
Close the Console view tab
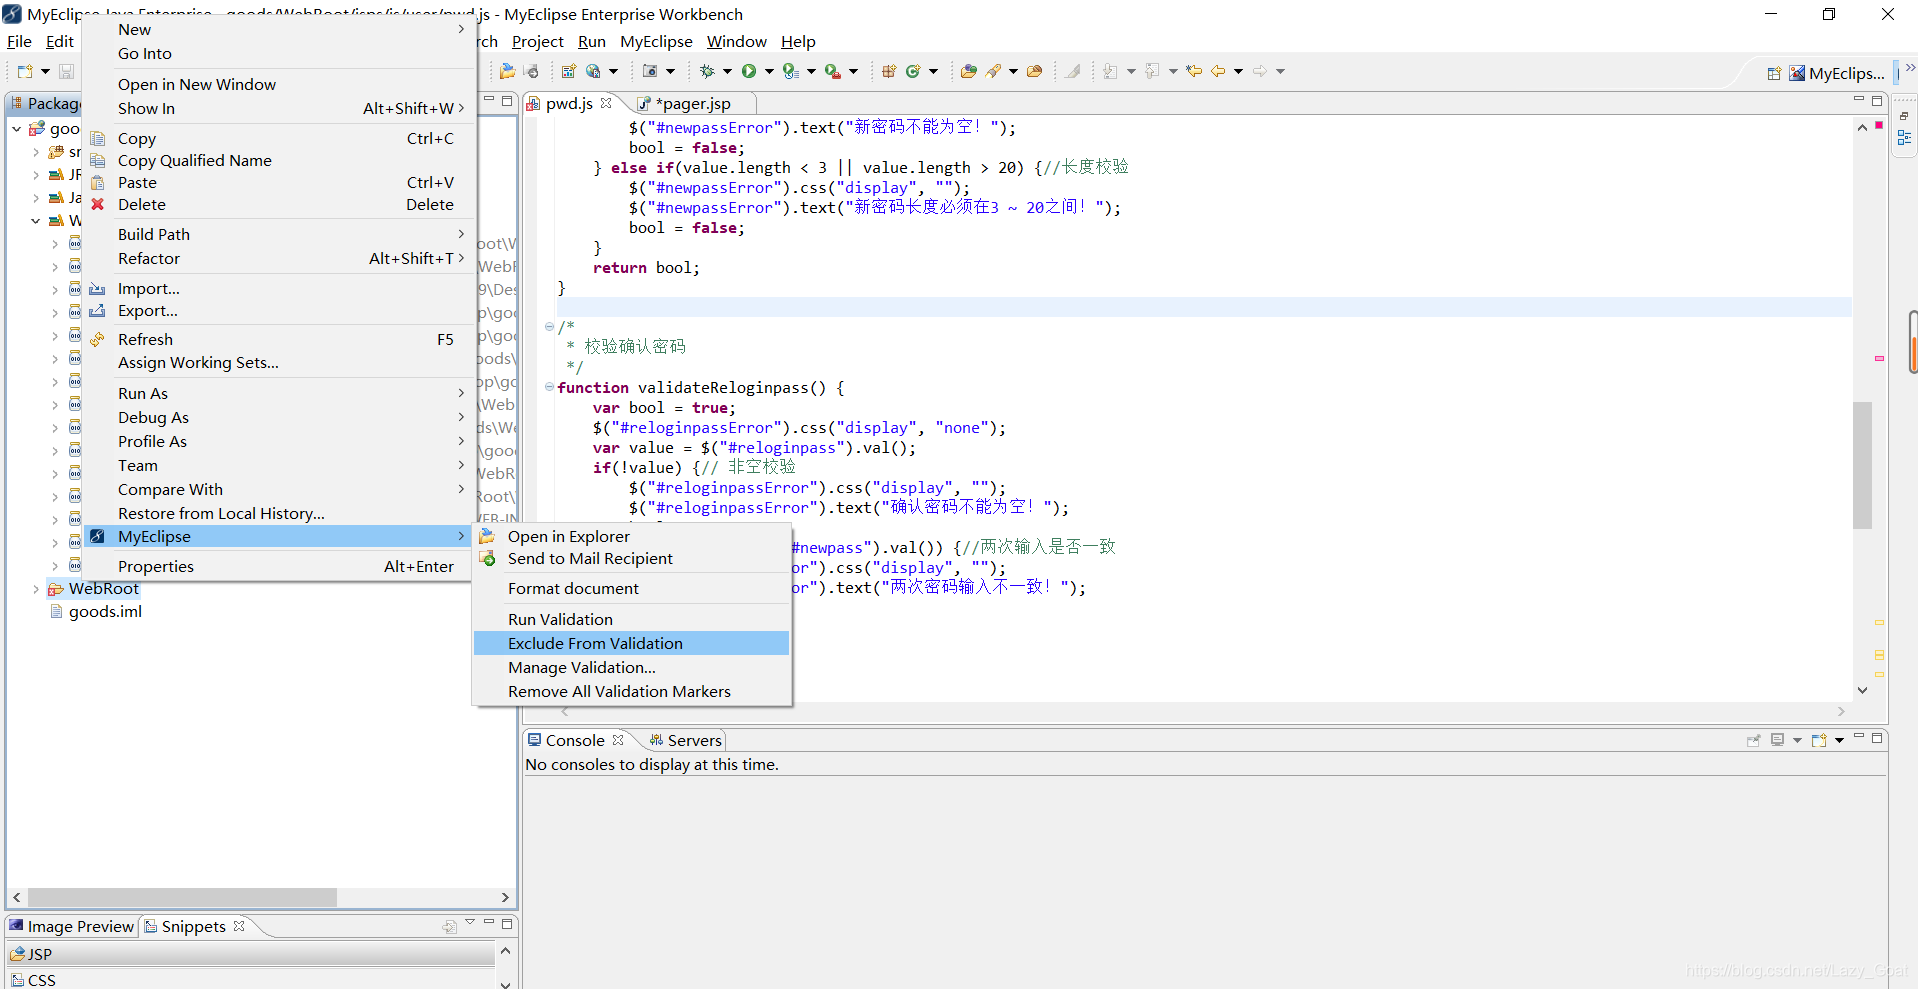[x=618, y=740]
